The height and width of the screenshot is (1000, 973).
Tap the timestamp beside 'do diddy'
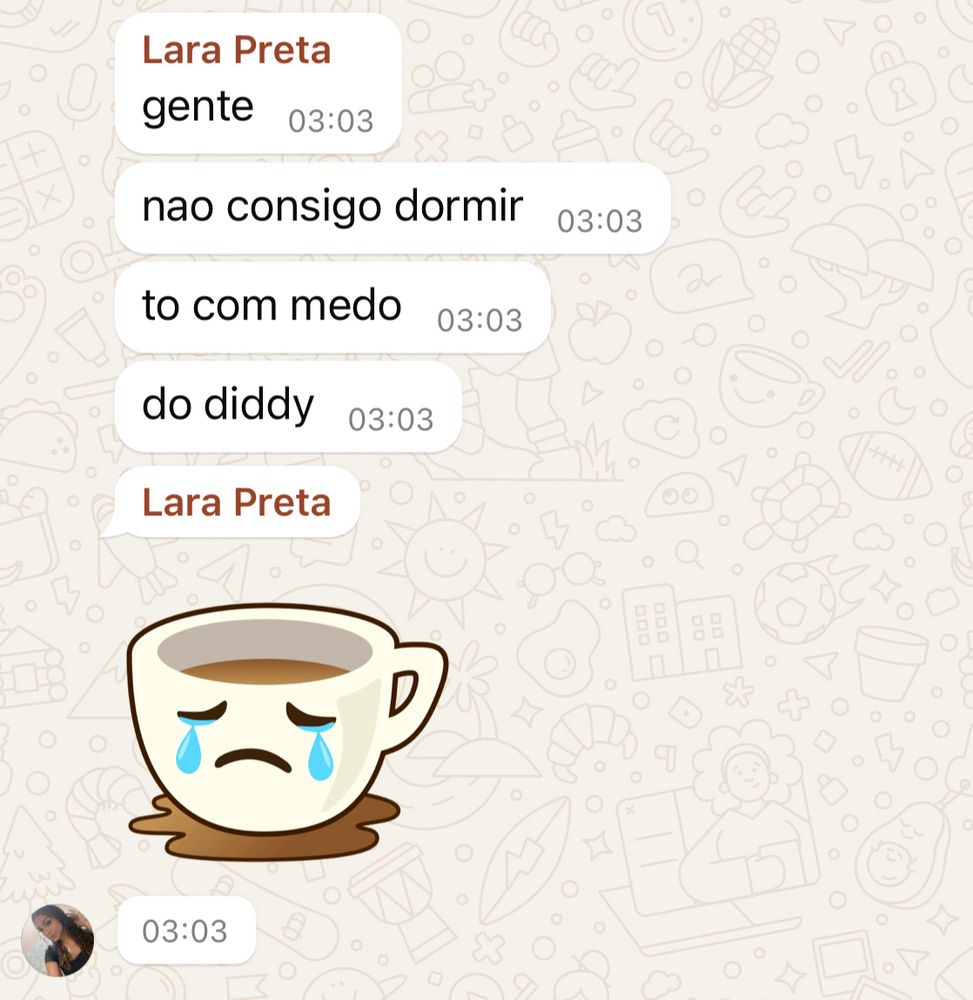[391, 420]
